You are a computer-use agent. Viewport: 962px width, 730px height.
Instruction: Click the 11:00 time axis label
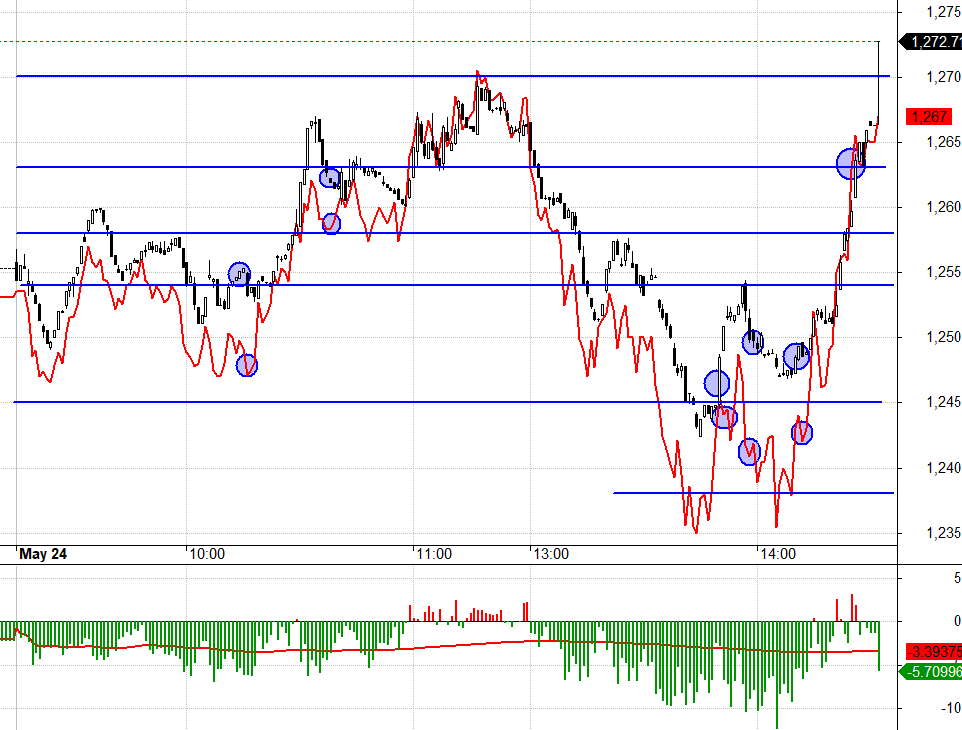point(434,554)
